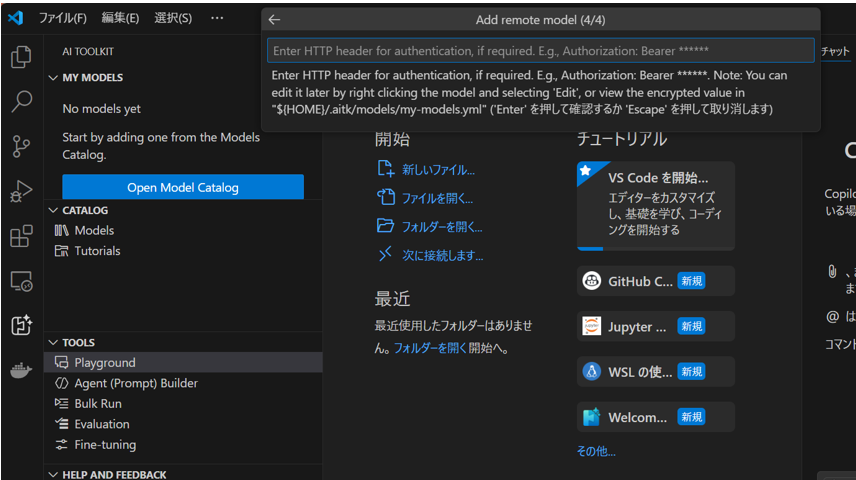This screenshot has height=480, width=856.
Task: Select the AI Toolkit activity bar icon
Action: tap(21, 325)
